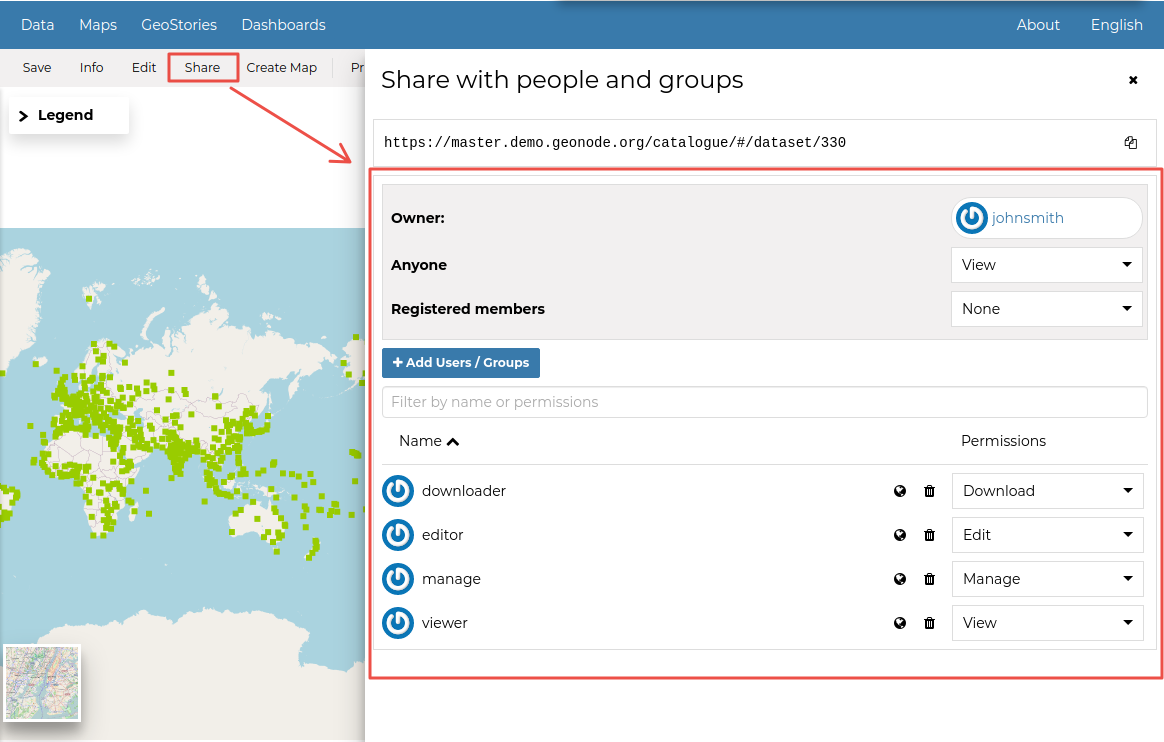
Task: Open the Dashboards menu
Action: pyautogui.click(x=283, y=25)
